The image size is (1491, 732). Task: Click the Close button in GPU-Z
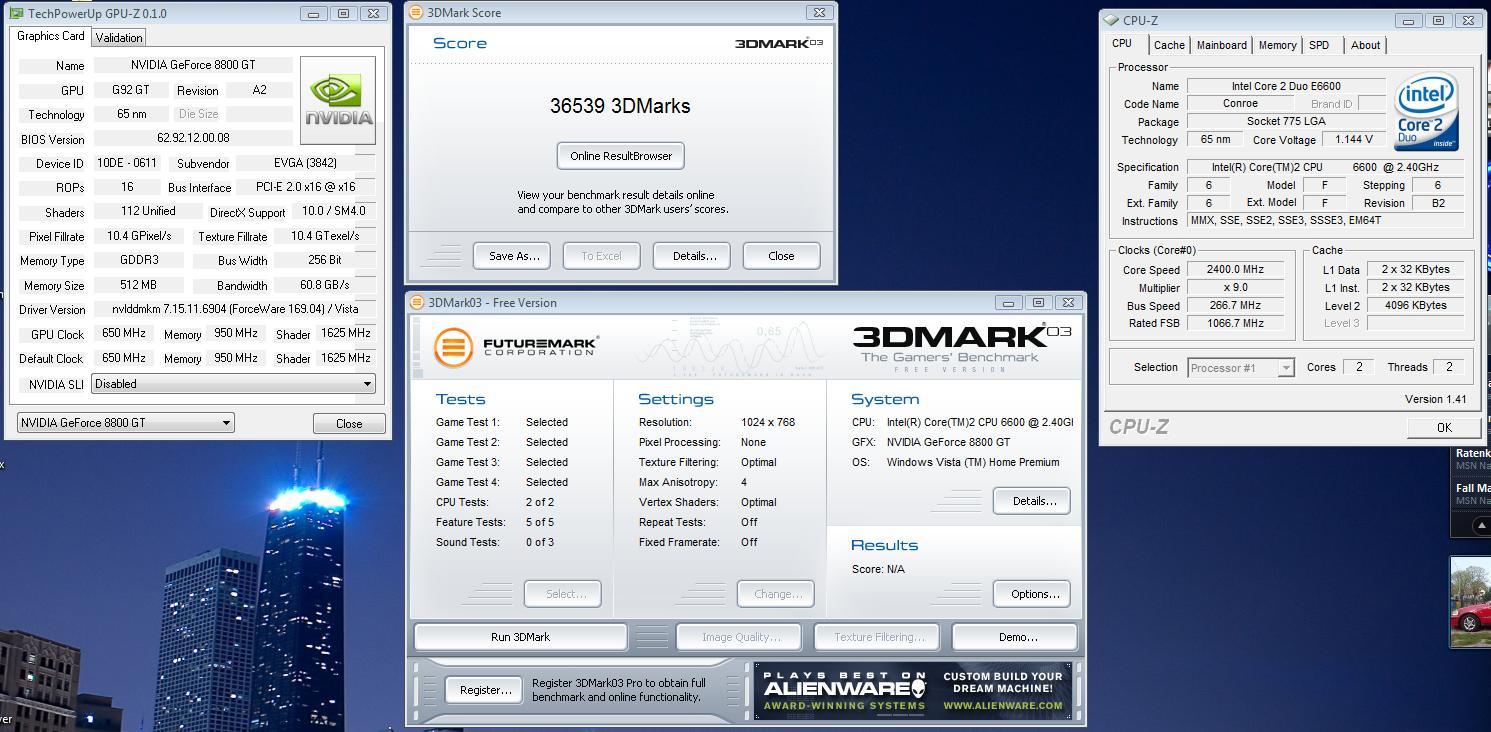click(x=349, y=424)
